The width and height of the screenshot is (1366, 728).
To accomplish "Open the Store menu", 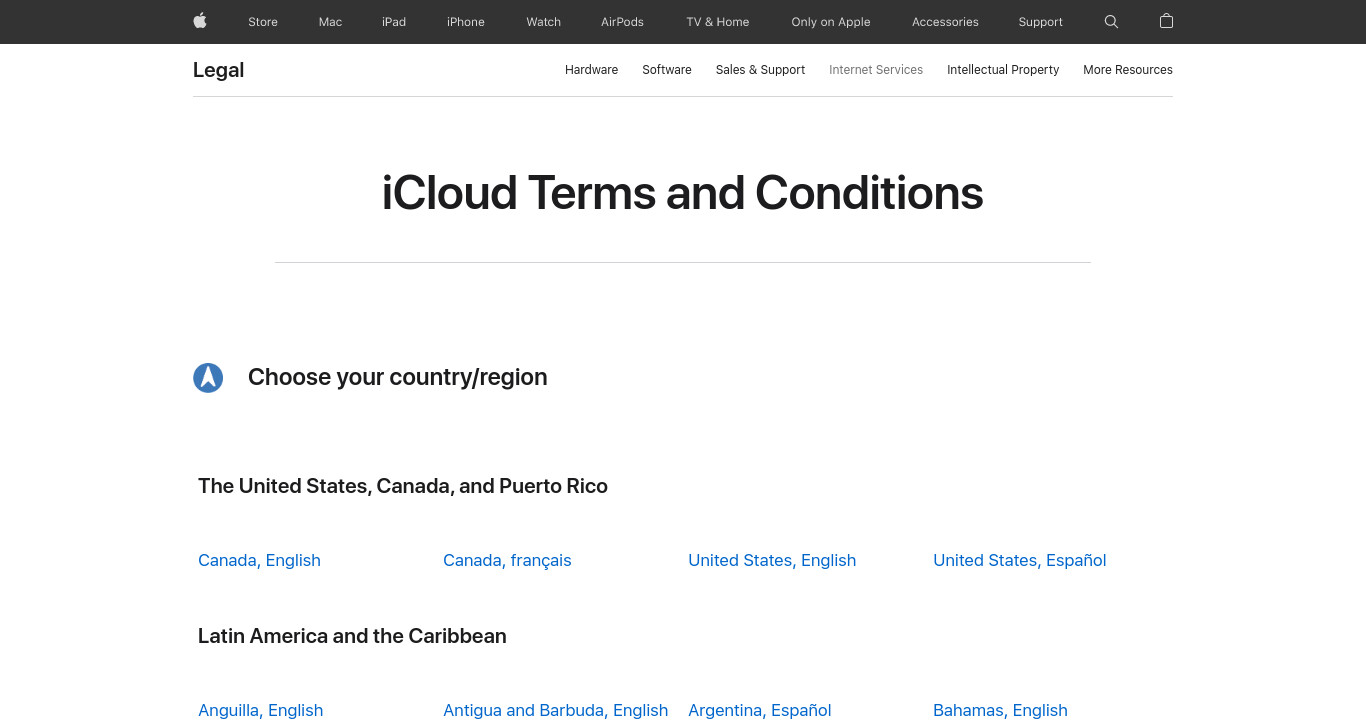I will click(x=263, y=22).
